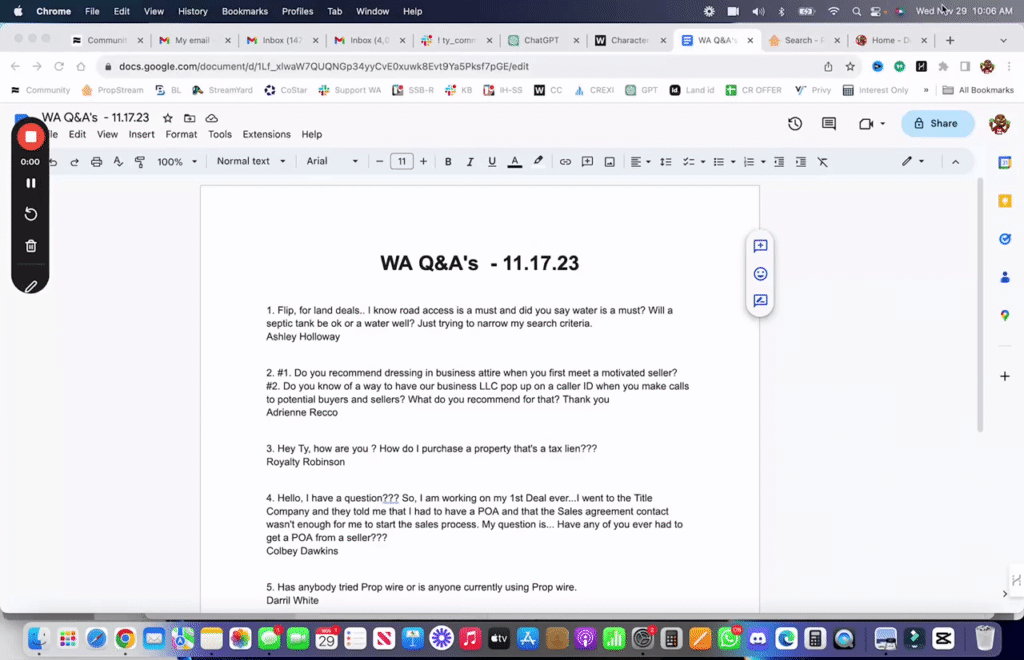Toggle underline formatting
This screenshot has height=660, width=1024.
[490, 161]
